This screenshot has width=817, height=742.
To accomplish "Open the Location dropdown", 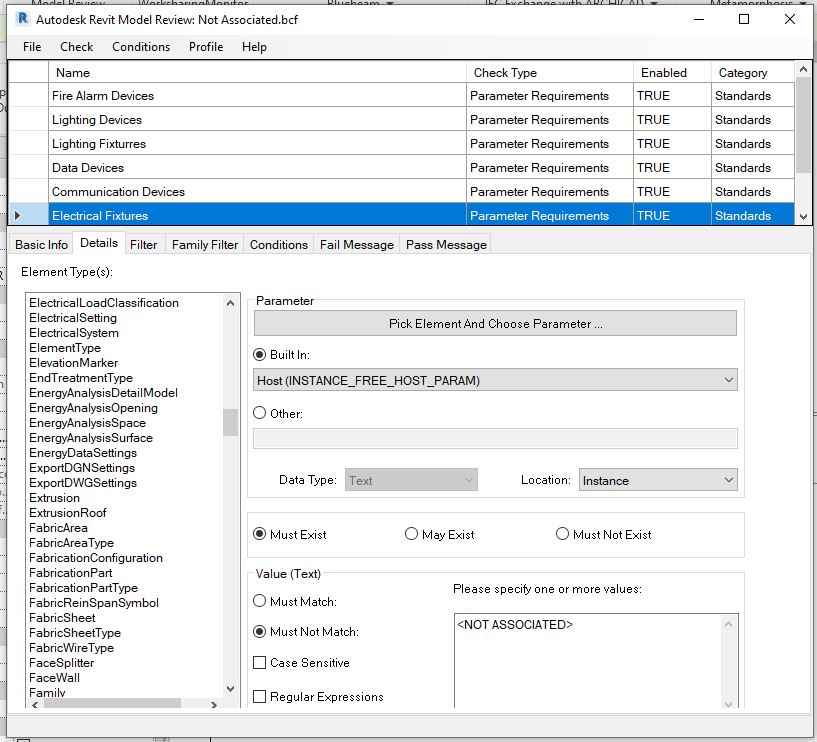I will tap(658, 480).
